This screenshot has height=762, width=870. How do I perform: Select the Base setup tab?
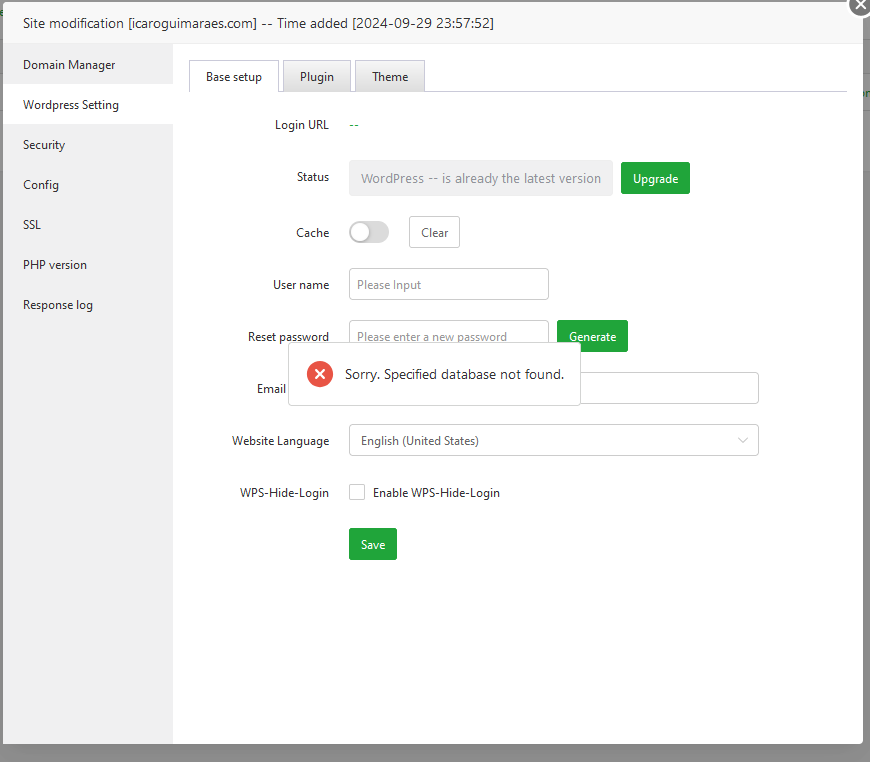pyautogui.click(x=234, y=77)
